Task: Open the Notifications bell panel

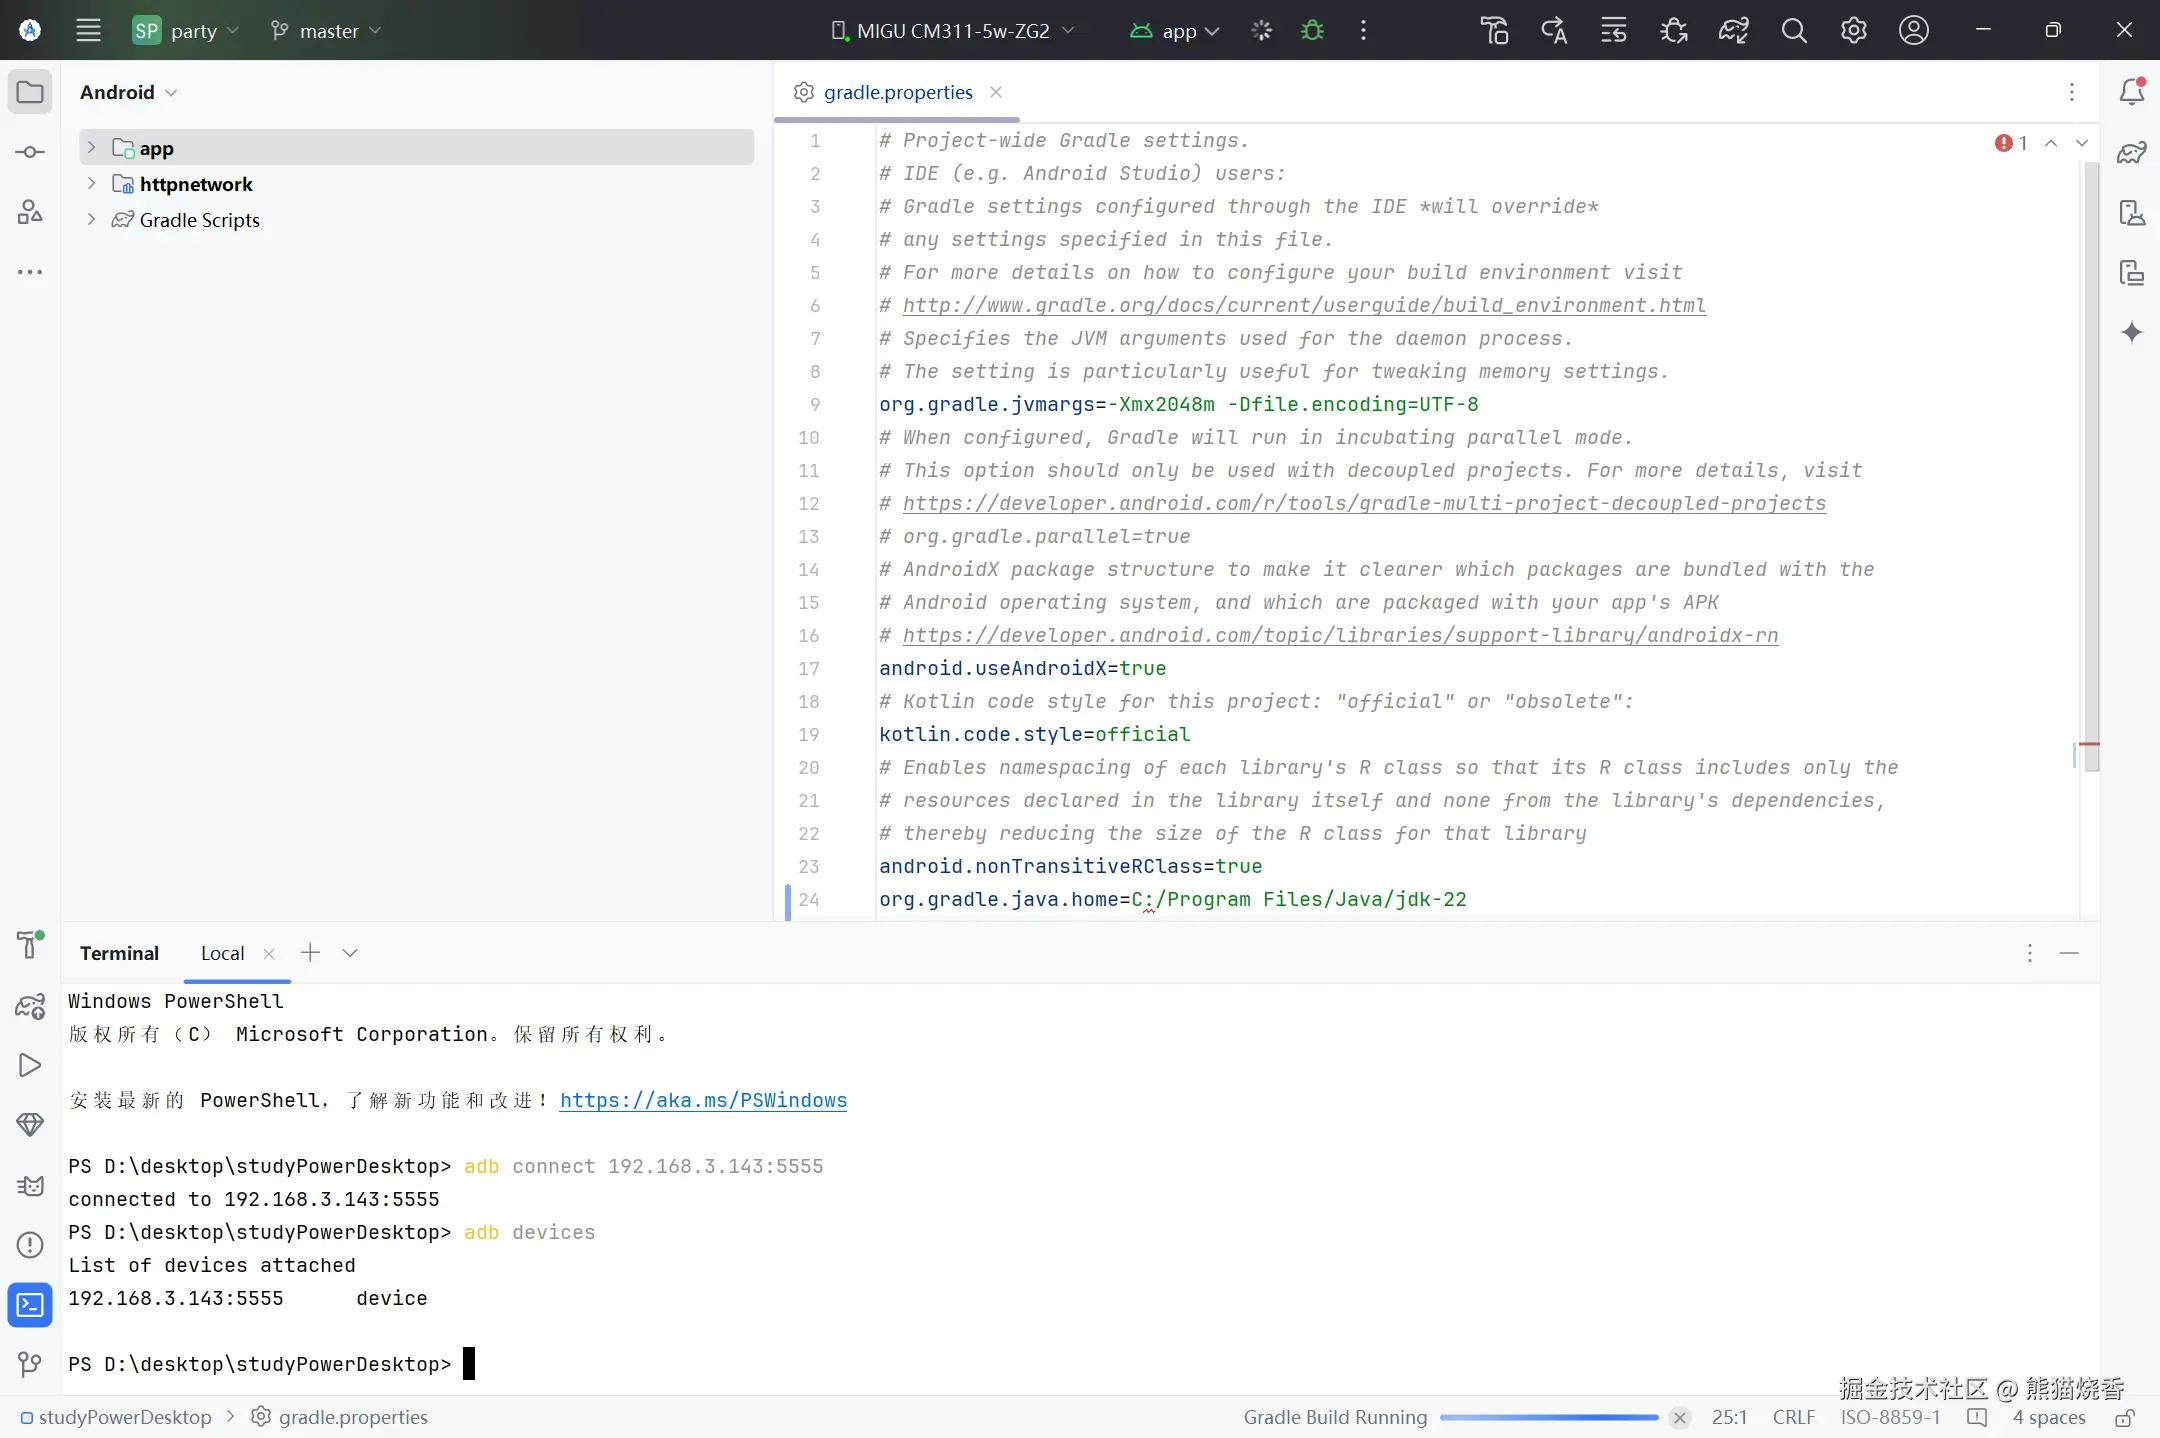Action: click(2132, 92)
